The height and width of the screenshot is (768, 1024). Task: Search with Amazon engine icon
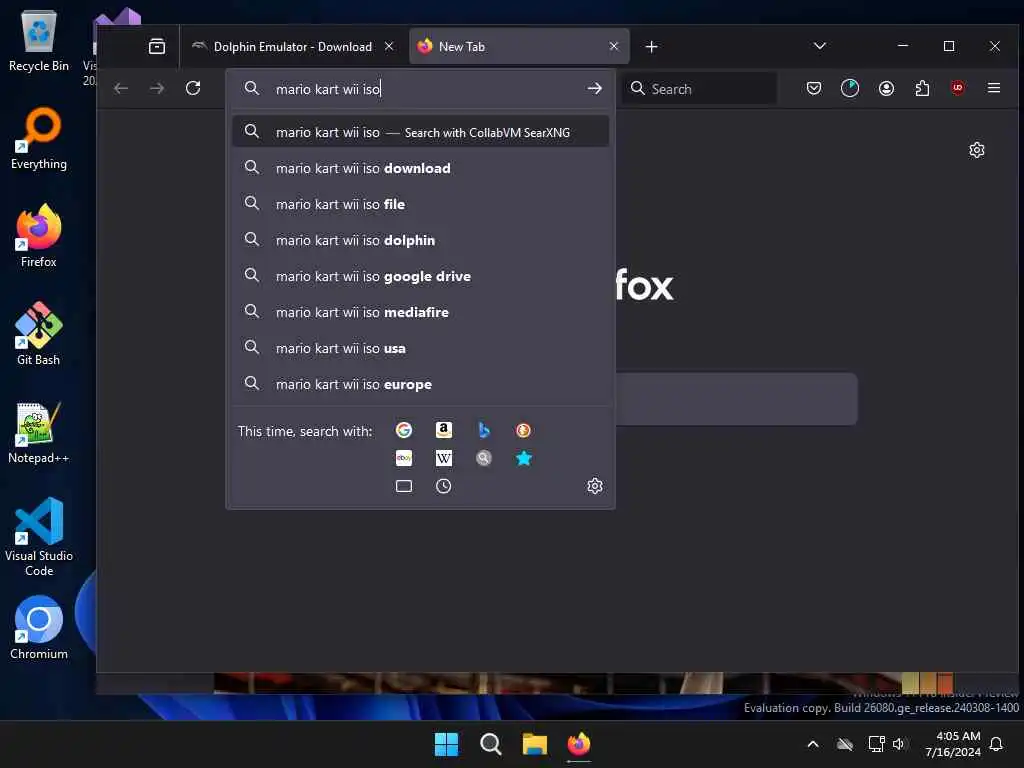(x=443, y=430)
